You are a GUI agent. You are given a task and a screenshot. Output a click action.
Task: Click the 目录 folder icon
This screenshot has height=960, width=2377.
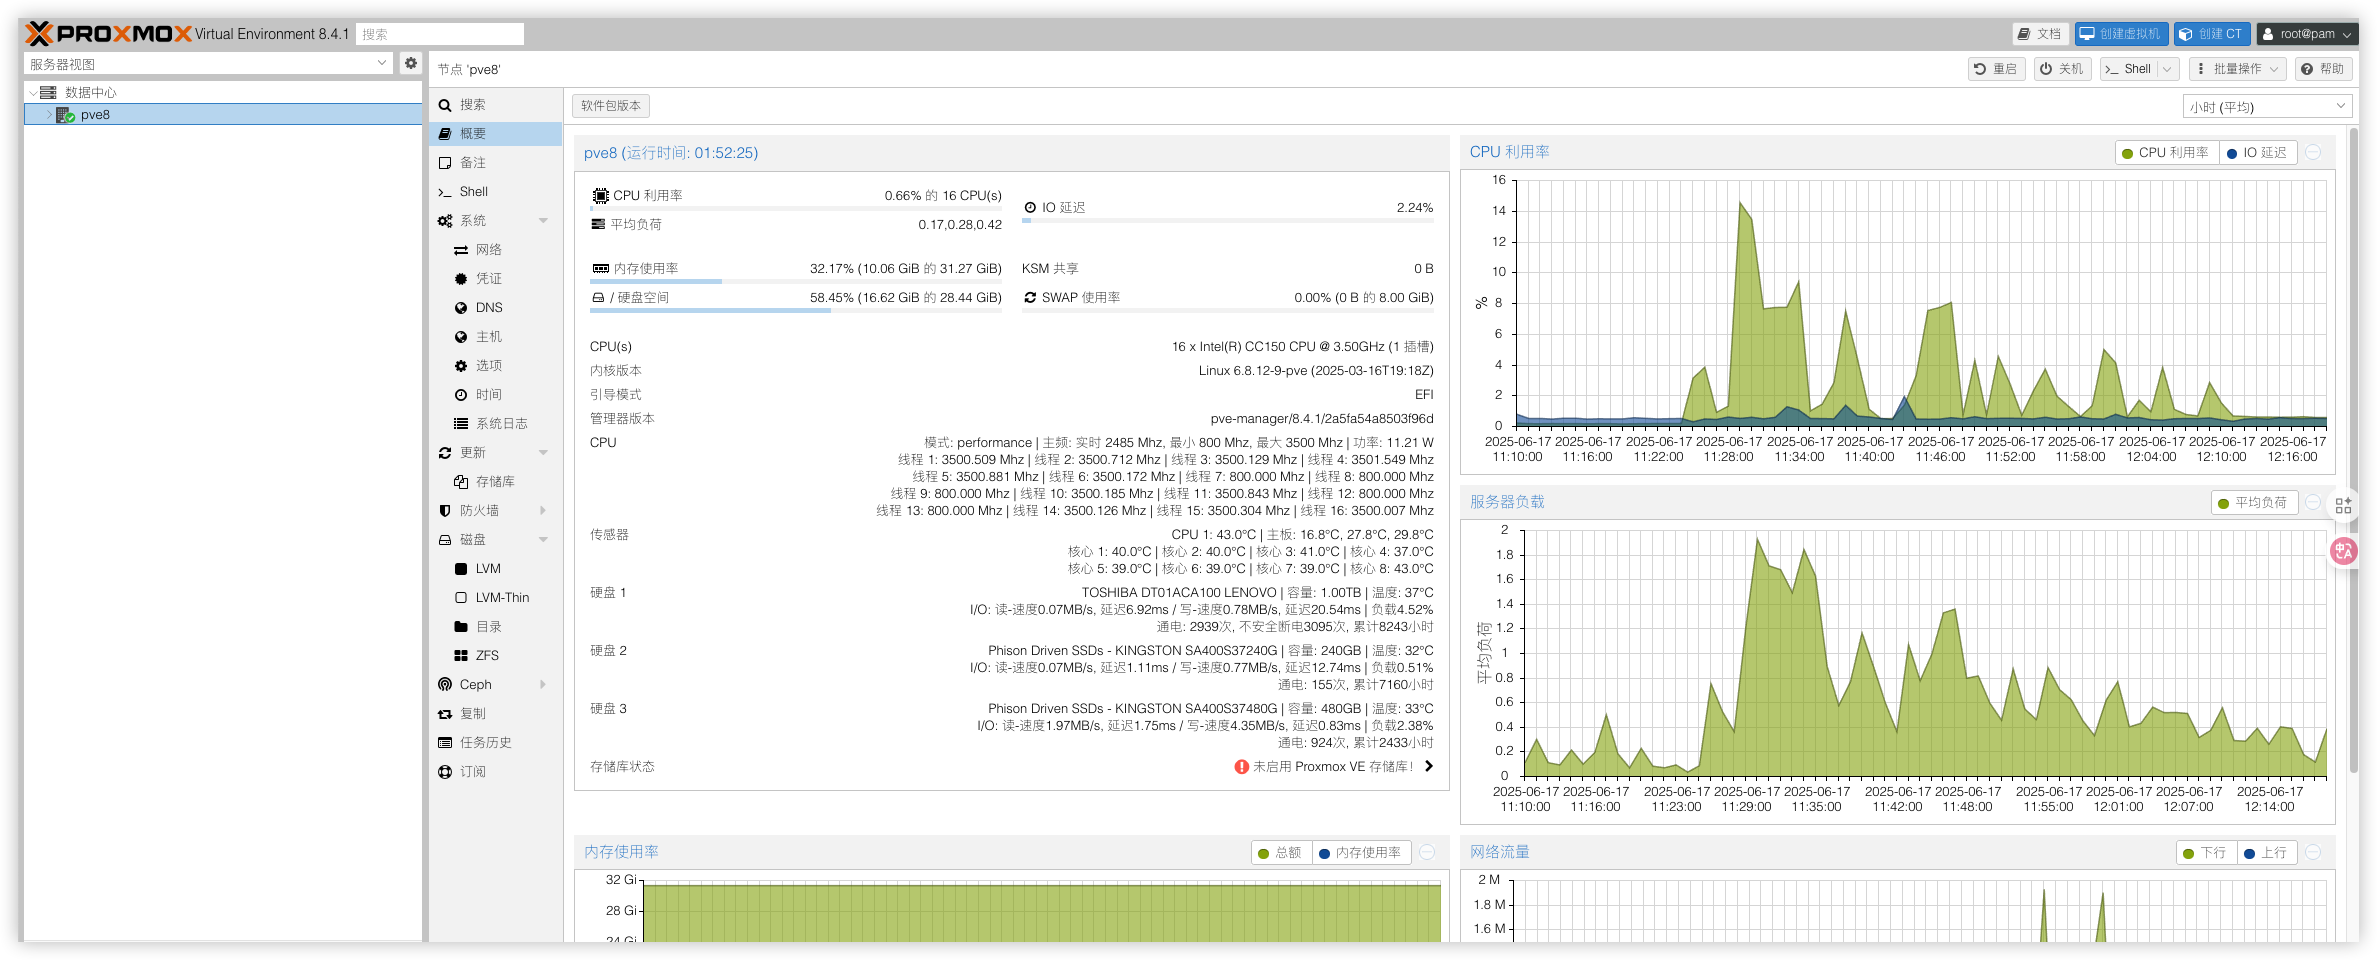click(461, 627)
